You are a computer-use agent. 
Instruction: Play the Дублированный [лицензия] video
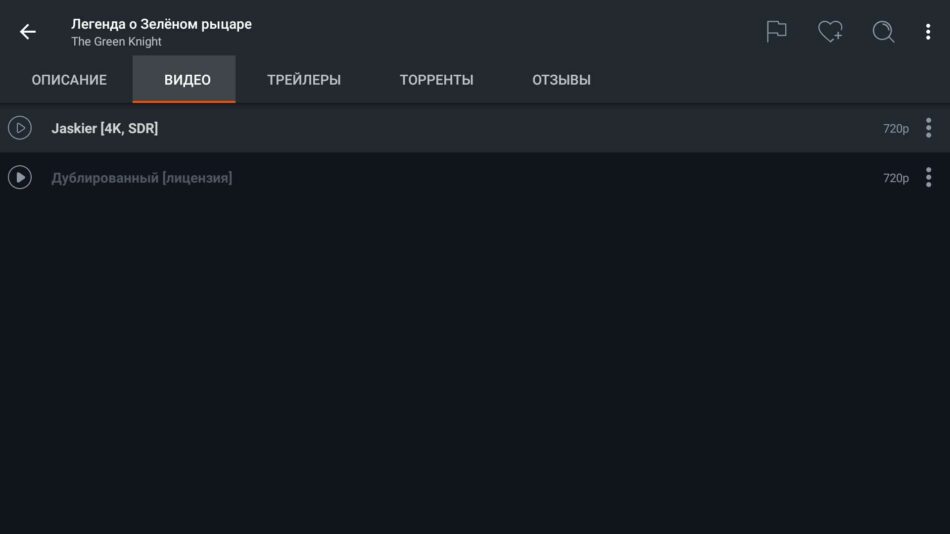pyautogui.click(x=20, y=178)
